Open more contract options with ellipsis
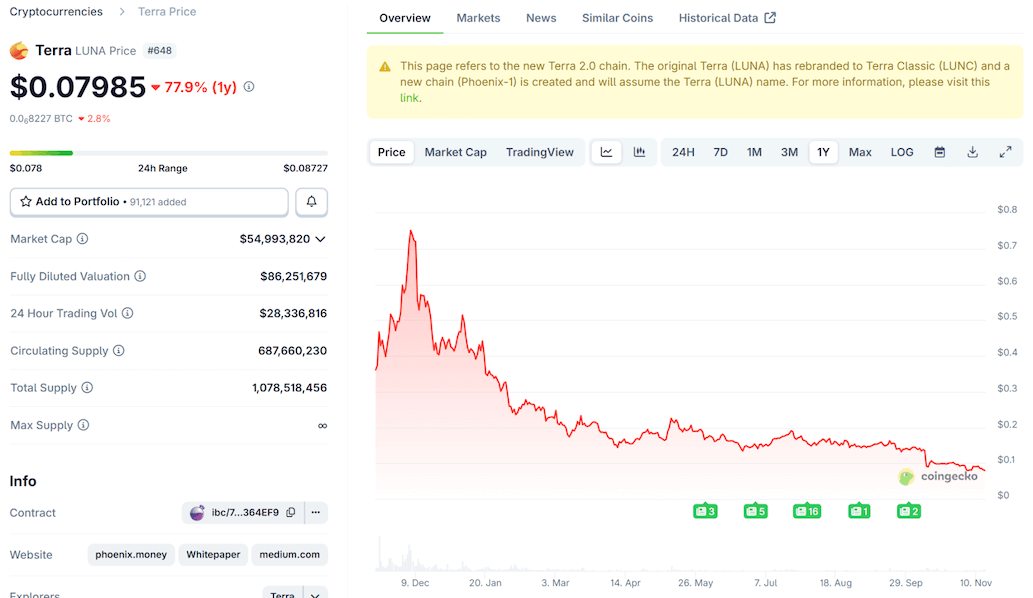This screenshot has height=598, width=1033. 315,512
